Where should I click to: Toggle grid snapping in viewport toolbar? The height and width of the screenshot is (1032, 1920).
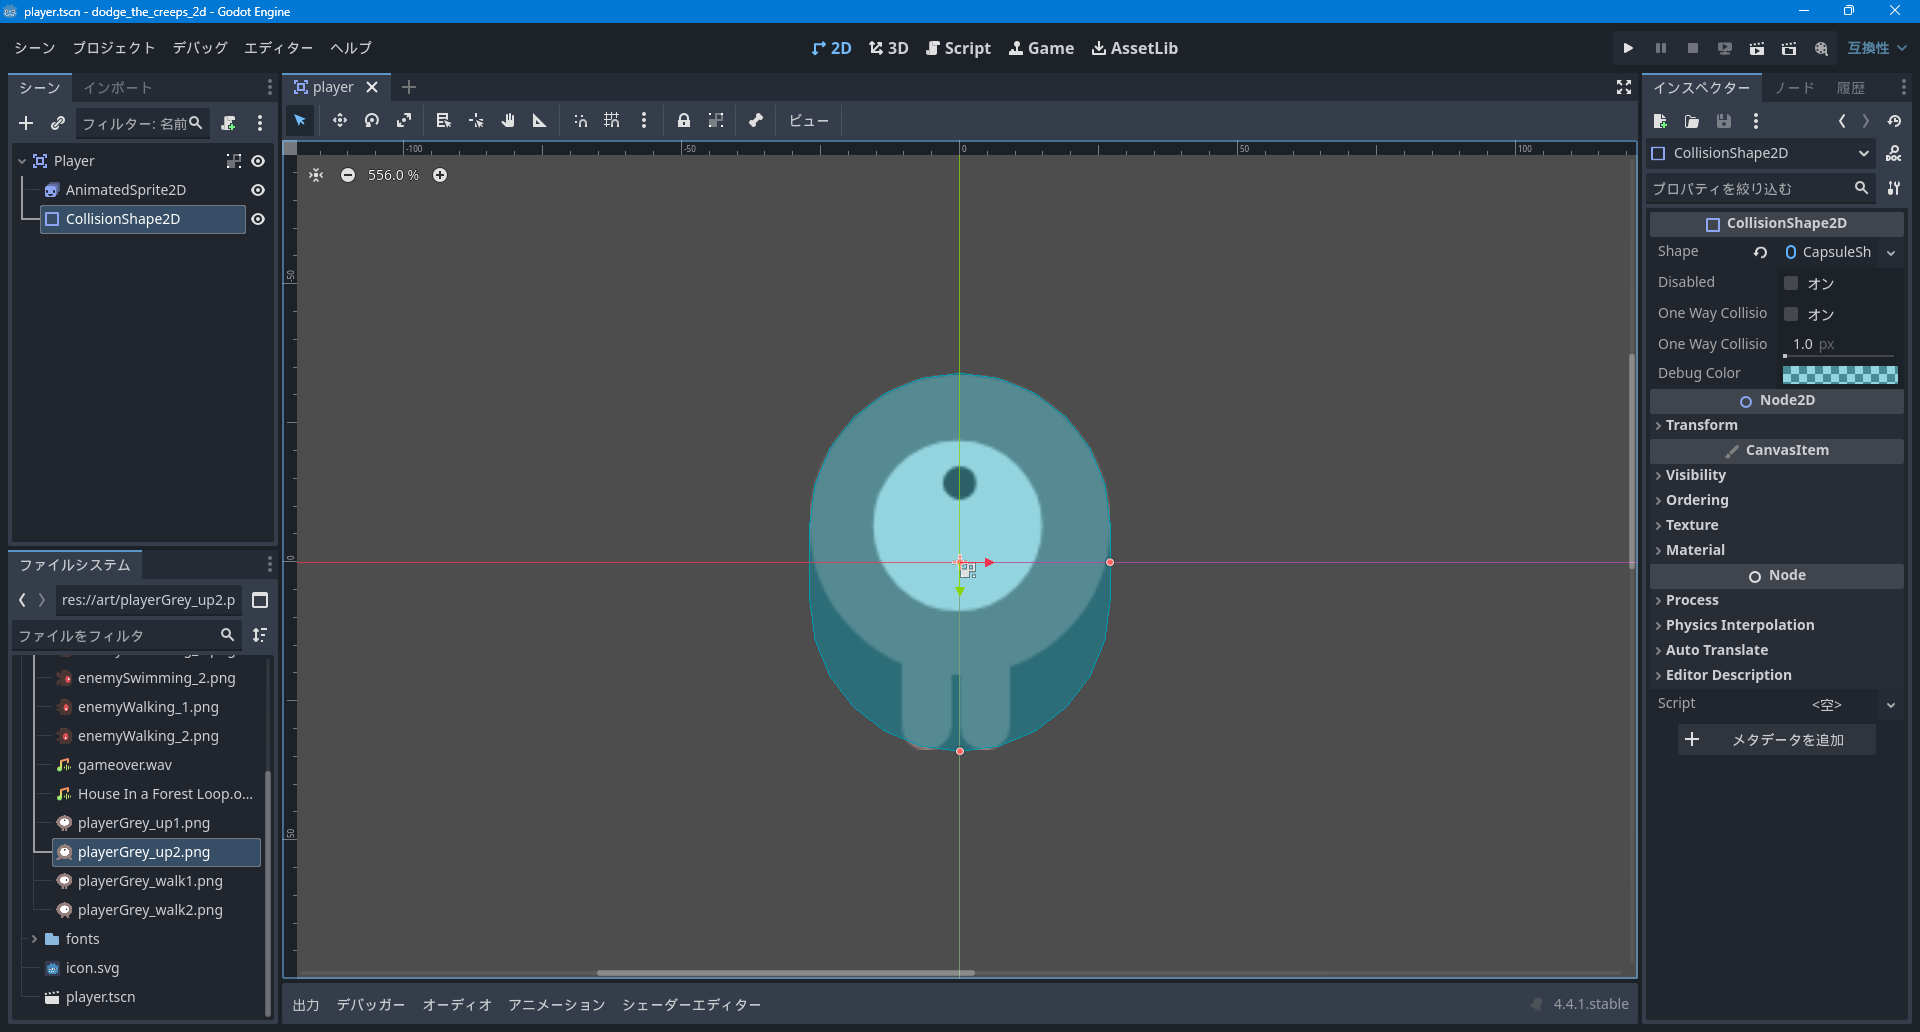[612, 121]
